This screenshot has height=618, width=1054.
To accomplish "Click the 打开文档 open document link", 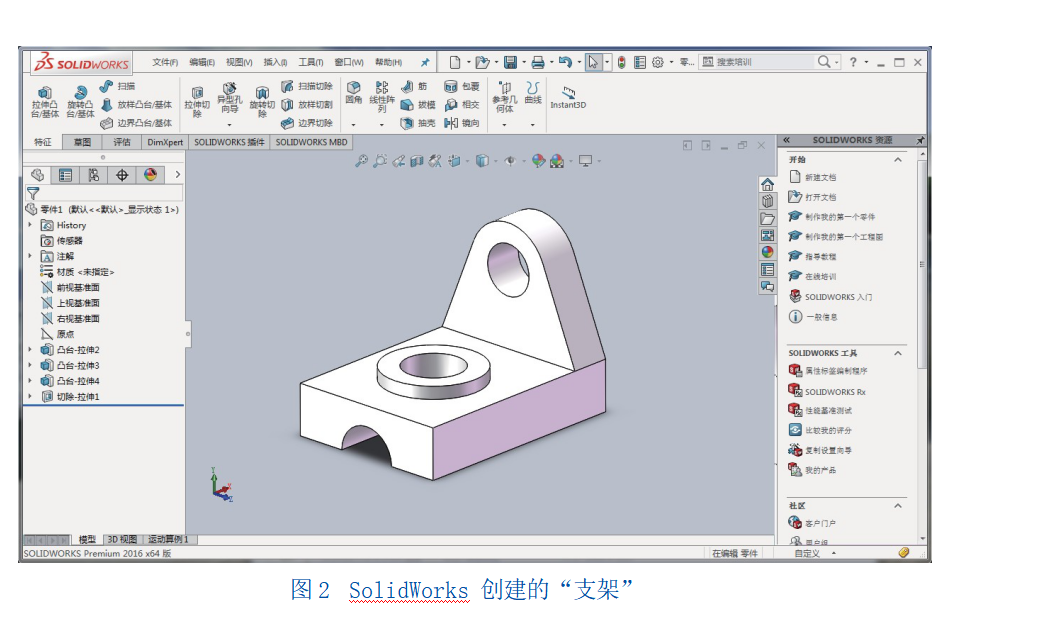I will pos(813,197).
